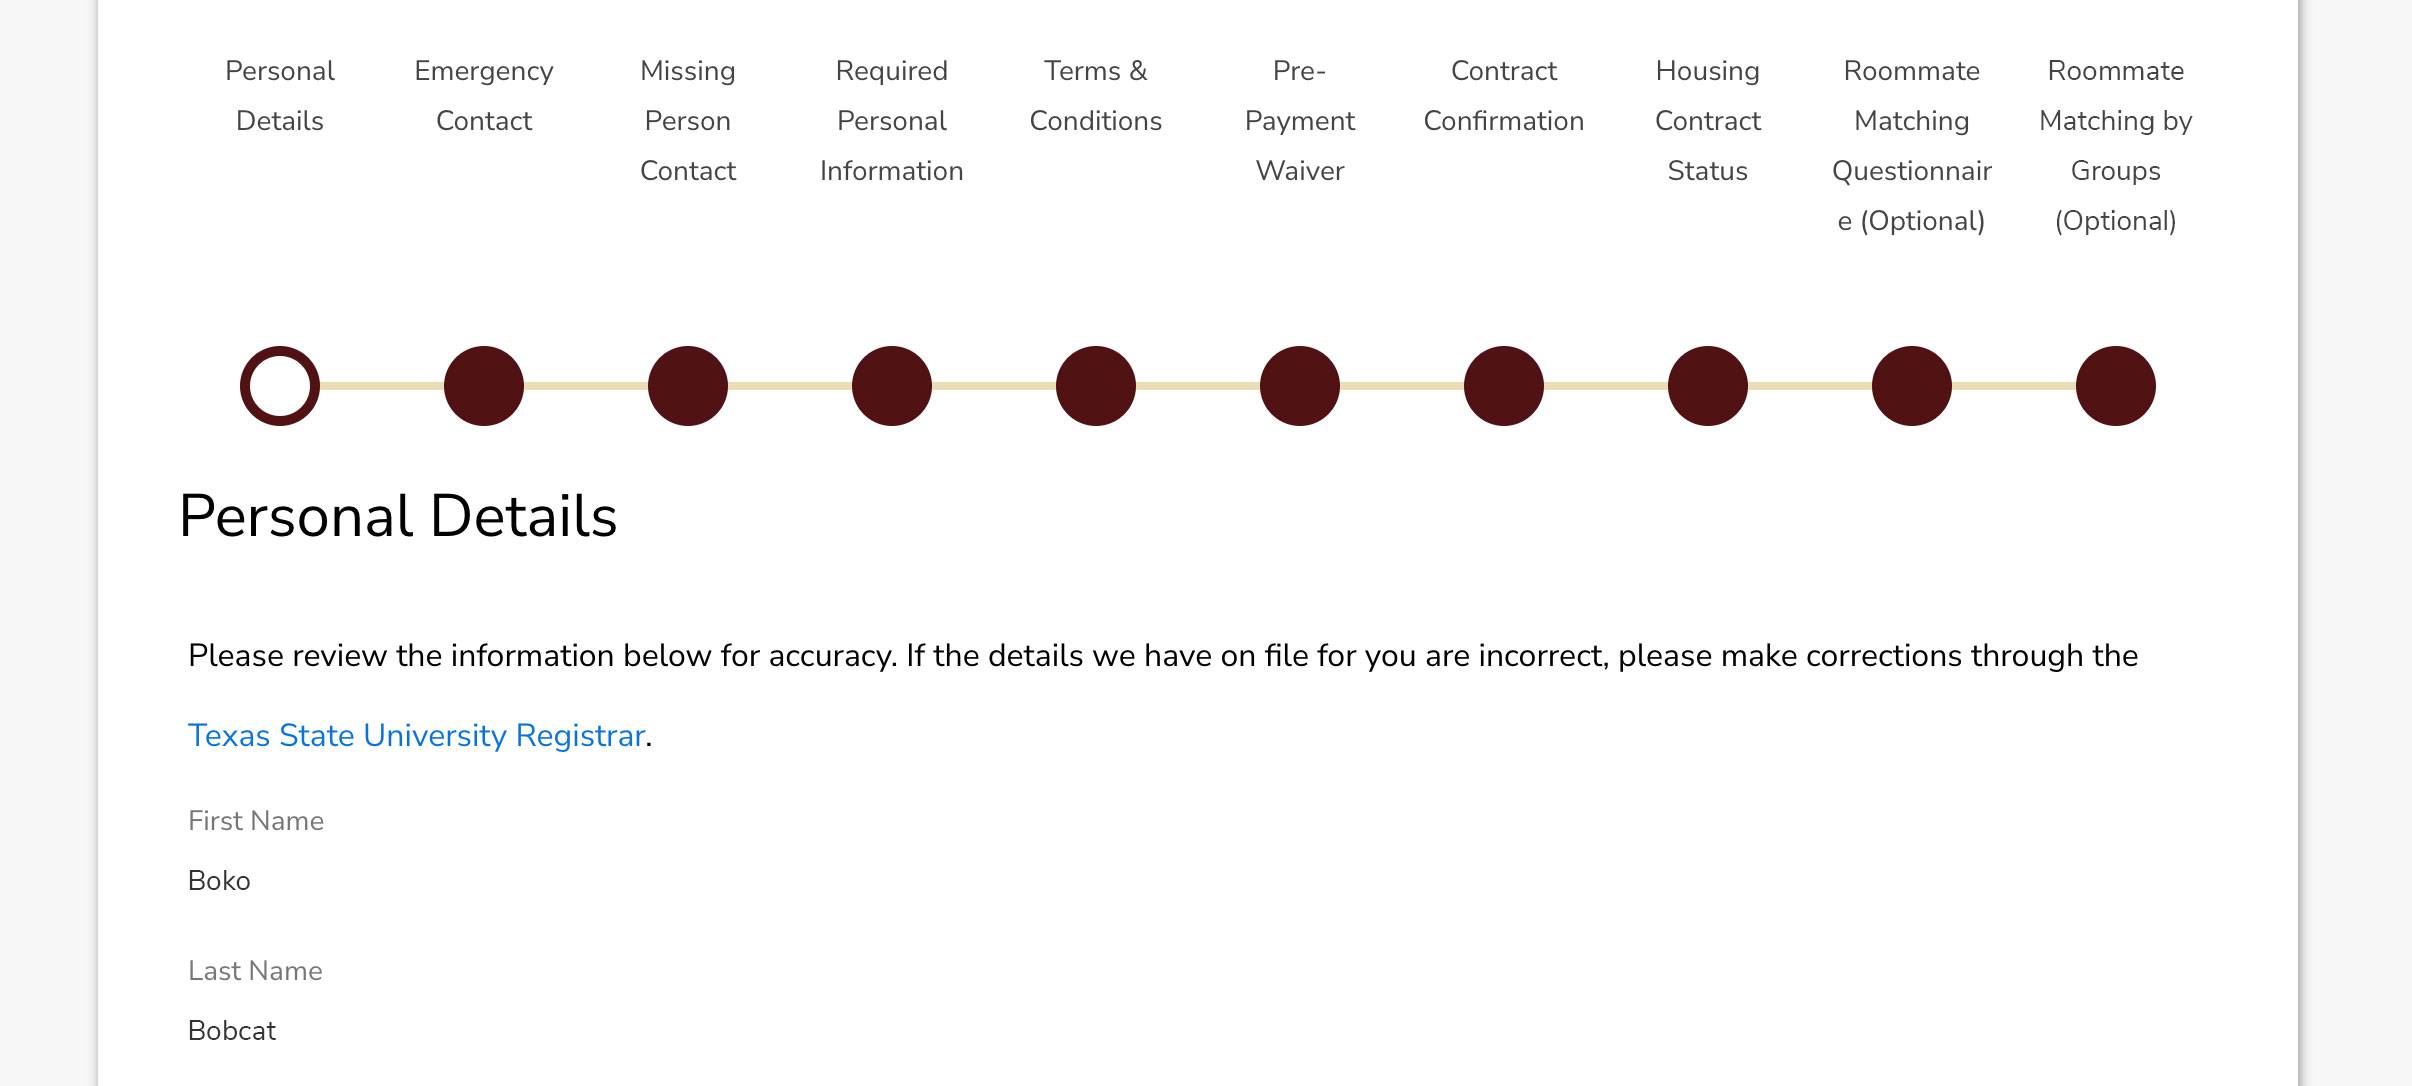This screenshot has width=2412, height=1086.
Task: Click the Housing Contract Status step icon
Action: (x=1707, y=385)
